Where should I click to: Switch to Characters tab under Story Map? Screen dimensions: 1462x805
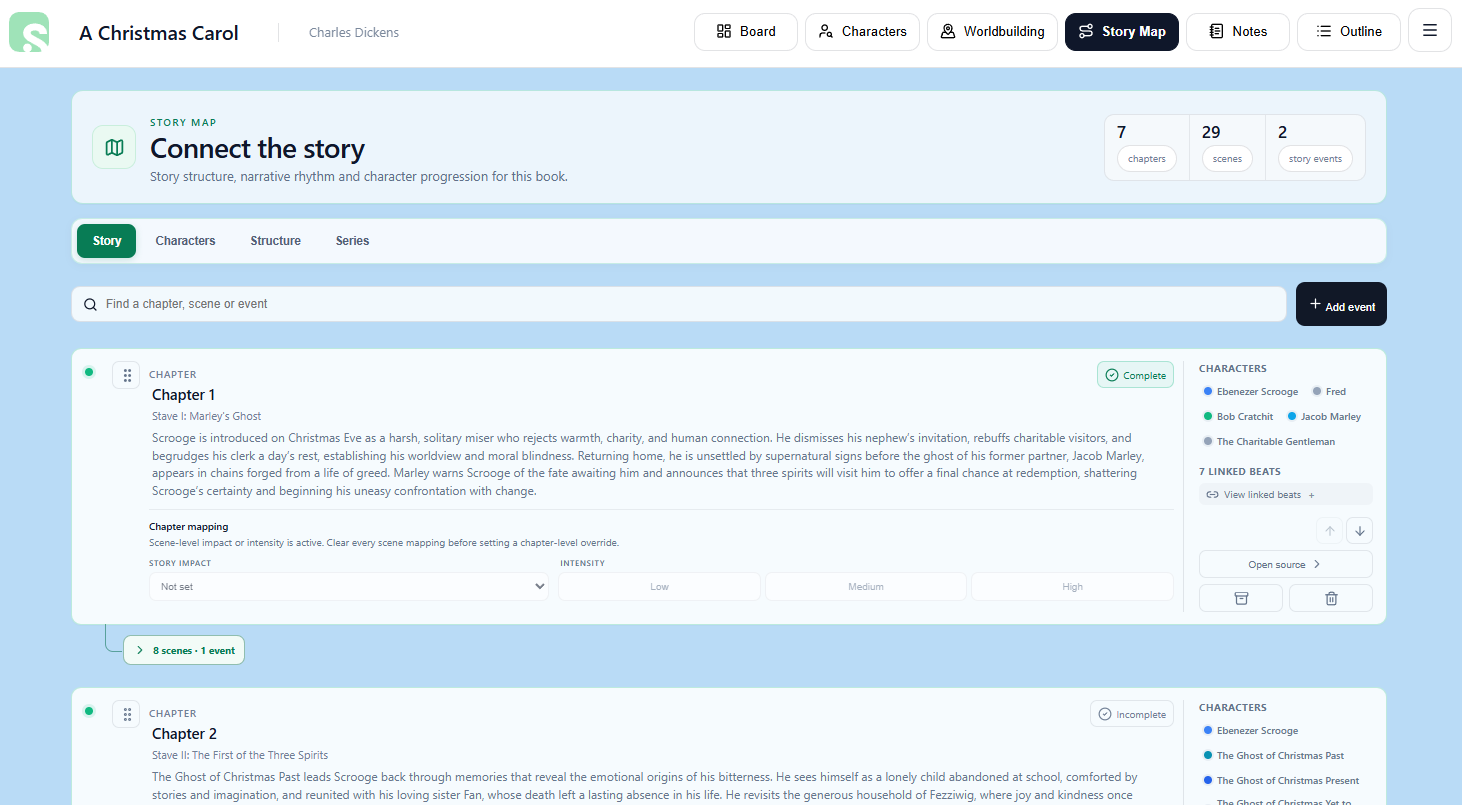click(185, 241)
